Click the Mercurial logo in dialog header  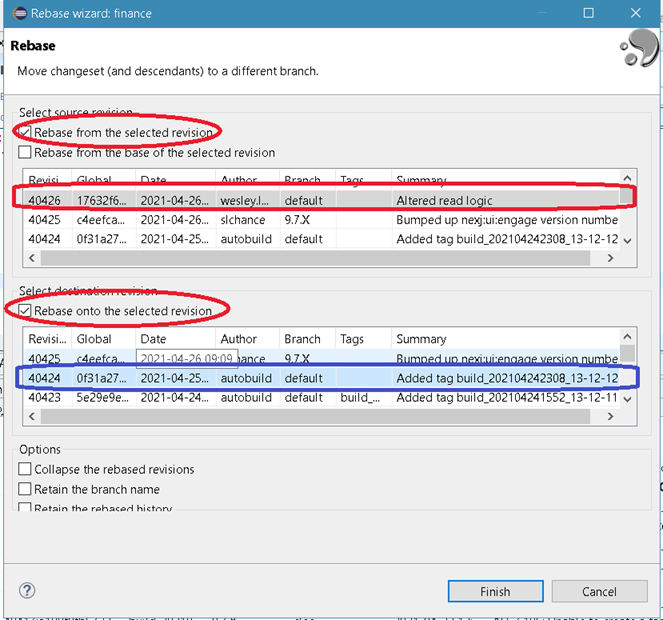click(x=637, y=49)
